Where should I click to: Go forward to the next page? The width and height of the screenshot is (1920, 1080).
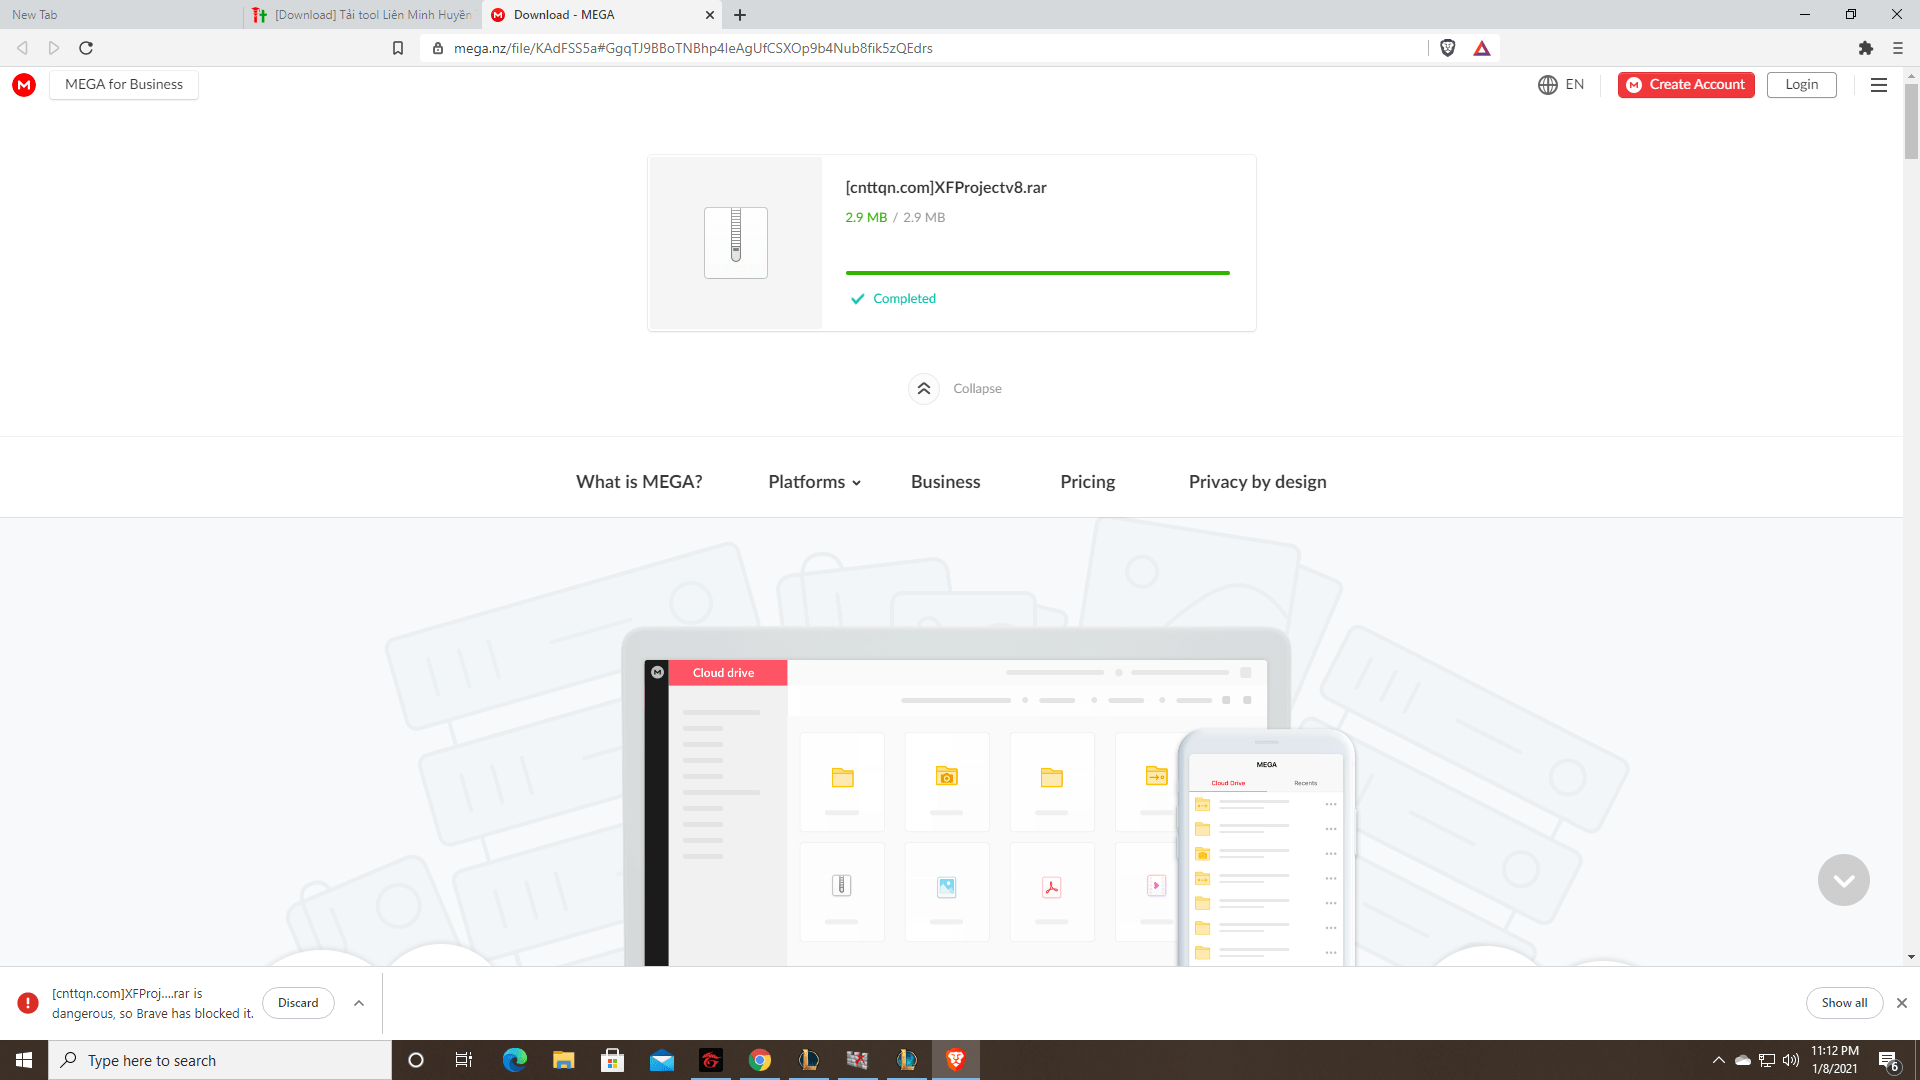54,48
